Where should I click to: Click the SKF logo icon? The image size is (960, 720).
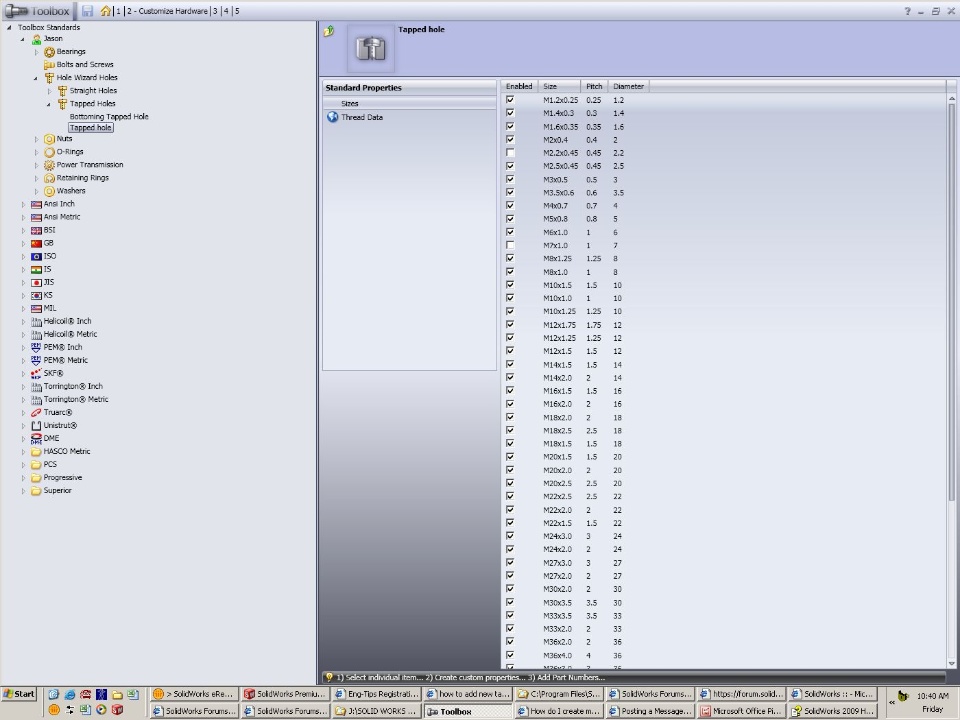tap(36, 373)
